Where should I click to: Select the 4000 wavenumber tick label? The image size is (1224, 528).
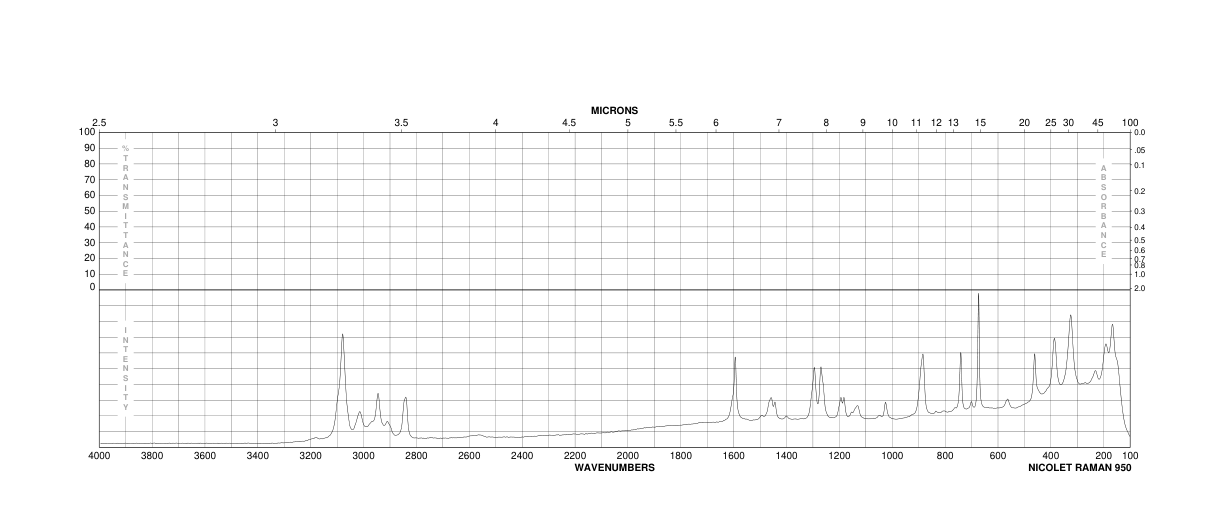click(x=99, y=456)
